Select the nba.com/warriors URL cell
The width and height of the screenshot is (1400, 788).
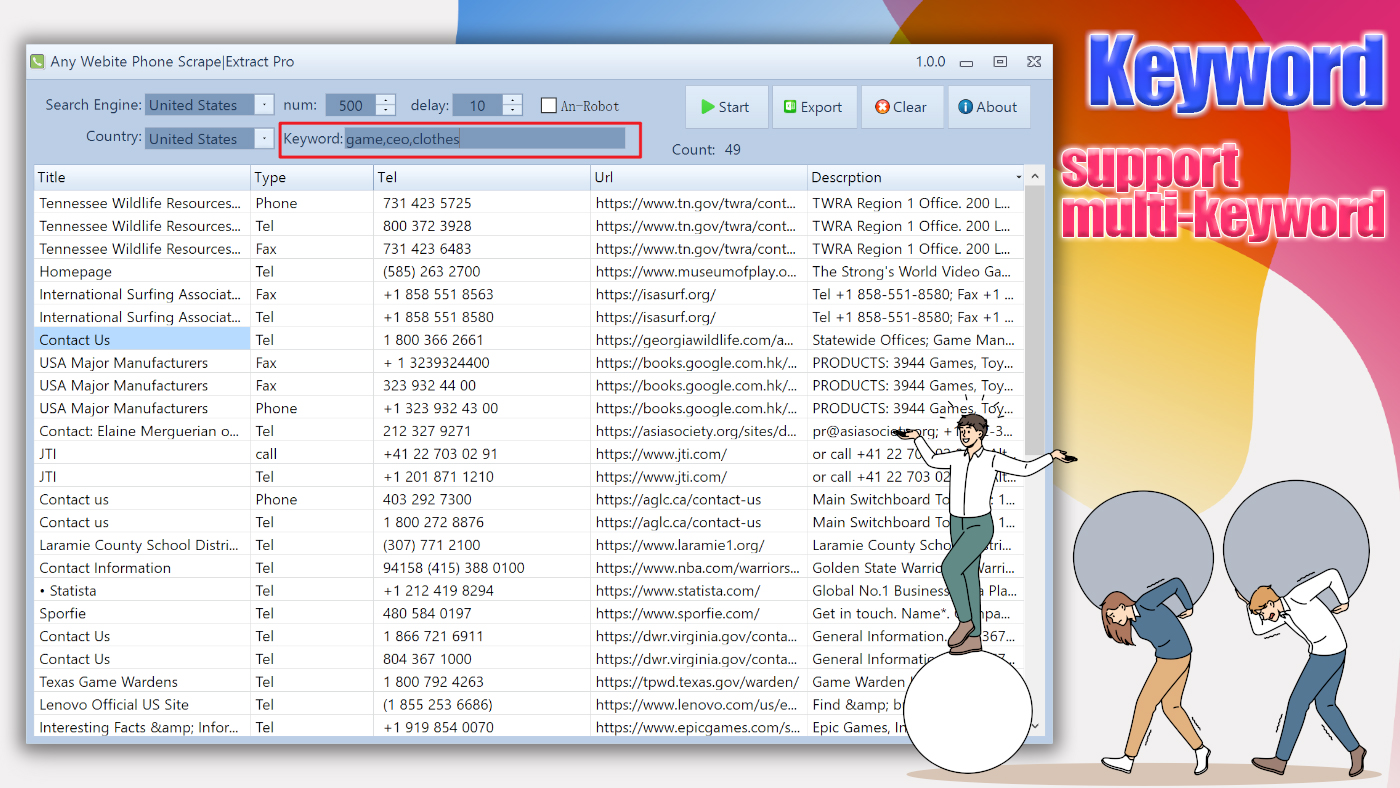tap(699, 568)
